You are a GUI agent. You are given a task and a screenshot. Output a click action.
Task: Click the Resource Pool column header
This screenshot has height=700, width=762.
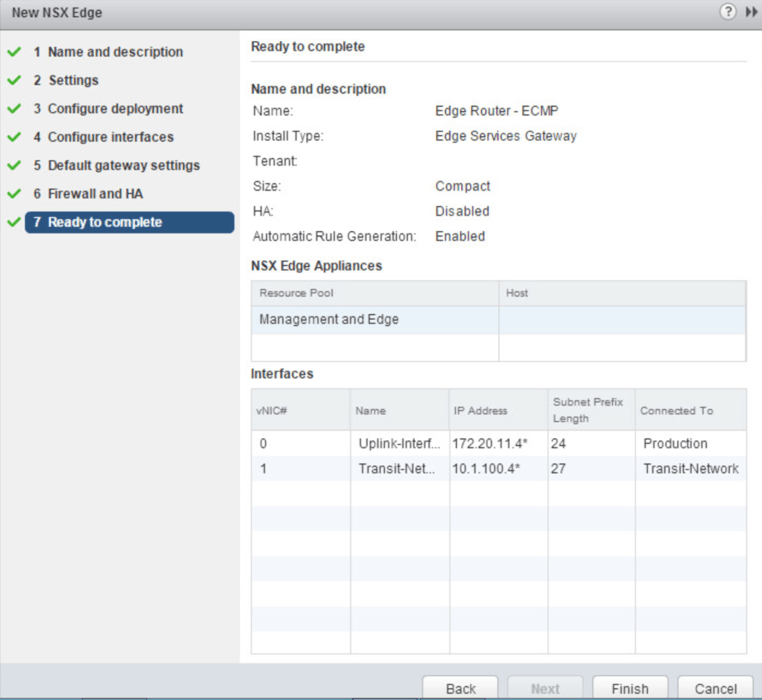click(375, 293)
